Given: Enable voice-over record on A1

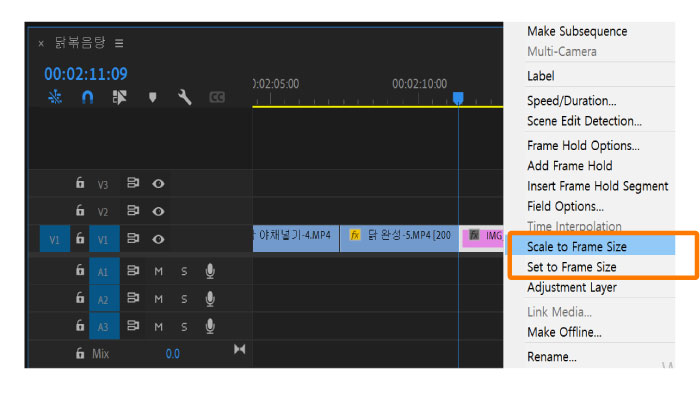Looking at the screenshot, I should click(x=210, y=271).
